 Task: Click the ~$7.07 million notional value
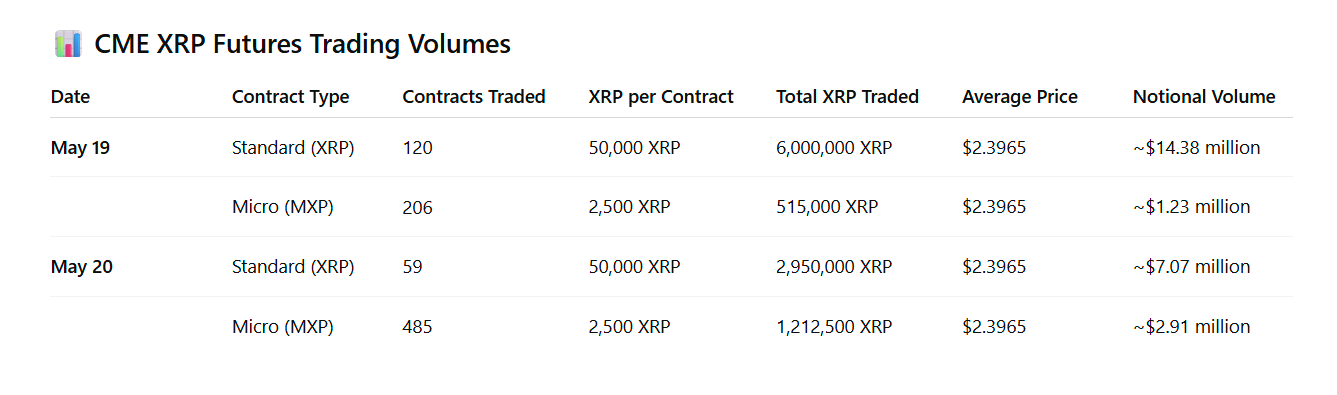(x=1191, y=267)
